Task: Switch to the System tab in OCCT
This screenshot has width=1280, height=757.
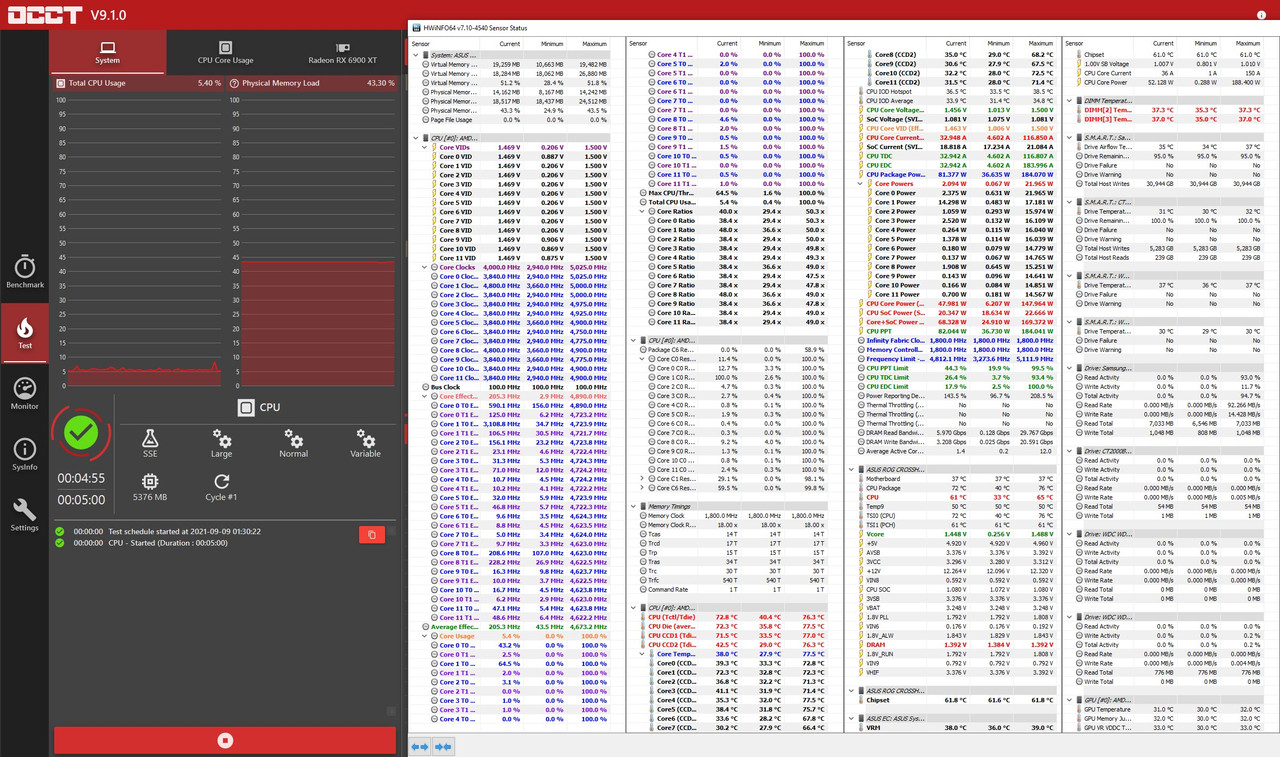Action: tap(108, 52)
